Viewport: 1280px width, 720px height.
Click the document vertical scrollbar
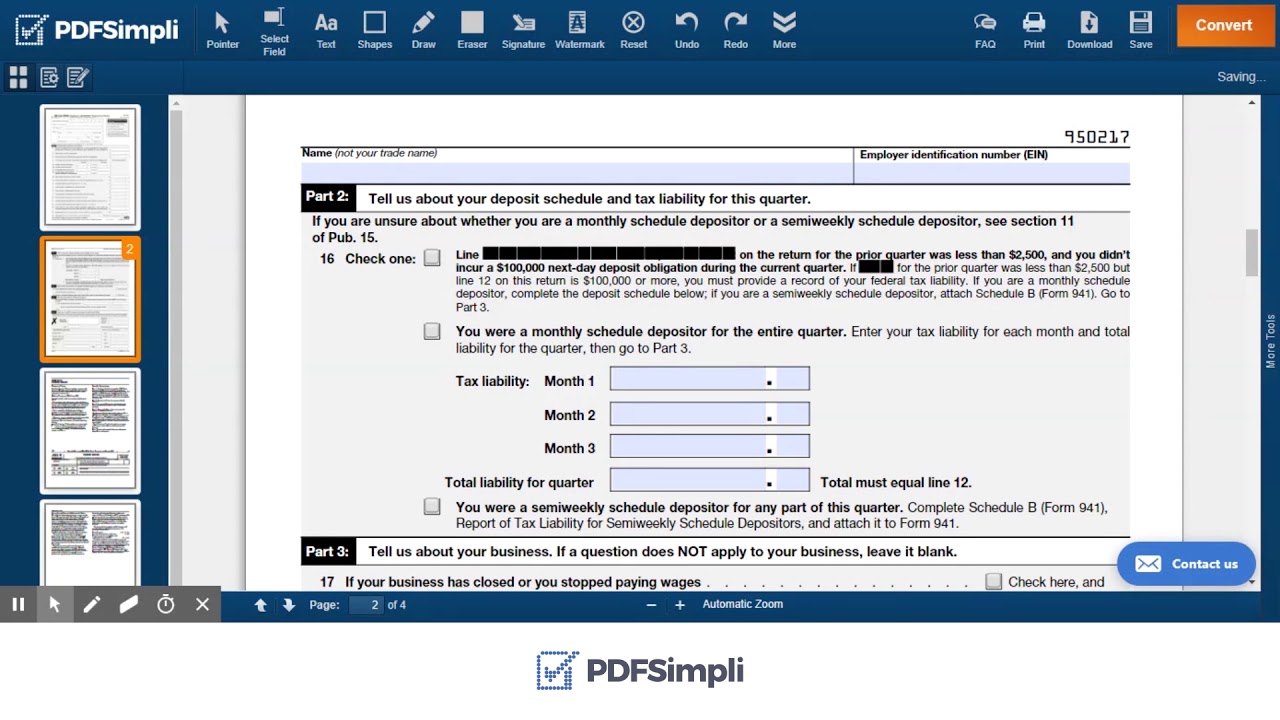coord(1251,252)
